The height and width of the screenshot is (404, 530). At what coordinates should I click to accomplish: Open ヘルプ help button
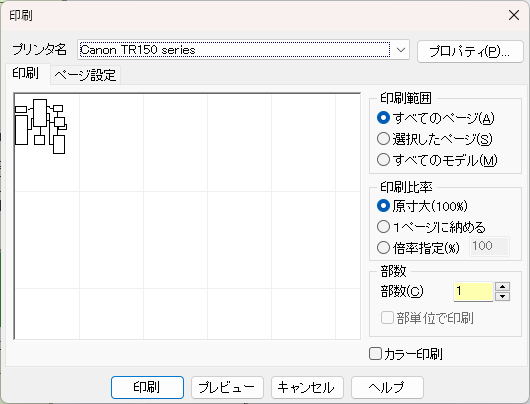coord(387,387)
